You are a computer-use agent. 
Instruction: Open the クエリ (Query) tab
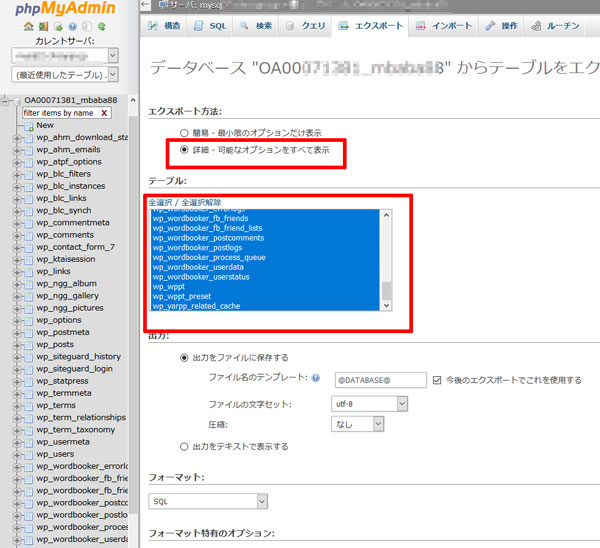click(x=305, y=26)
